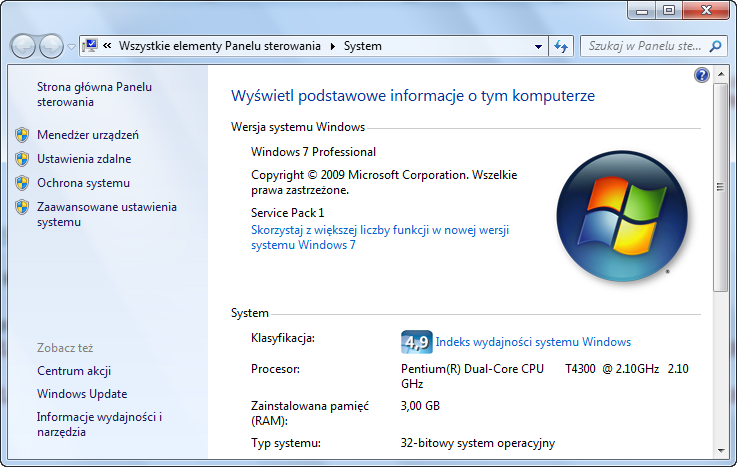Open Indeks wydajności systemu Windows link
The height and width of the screenshot is (467, 737).
(533, 342)
